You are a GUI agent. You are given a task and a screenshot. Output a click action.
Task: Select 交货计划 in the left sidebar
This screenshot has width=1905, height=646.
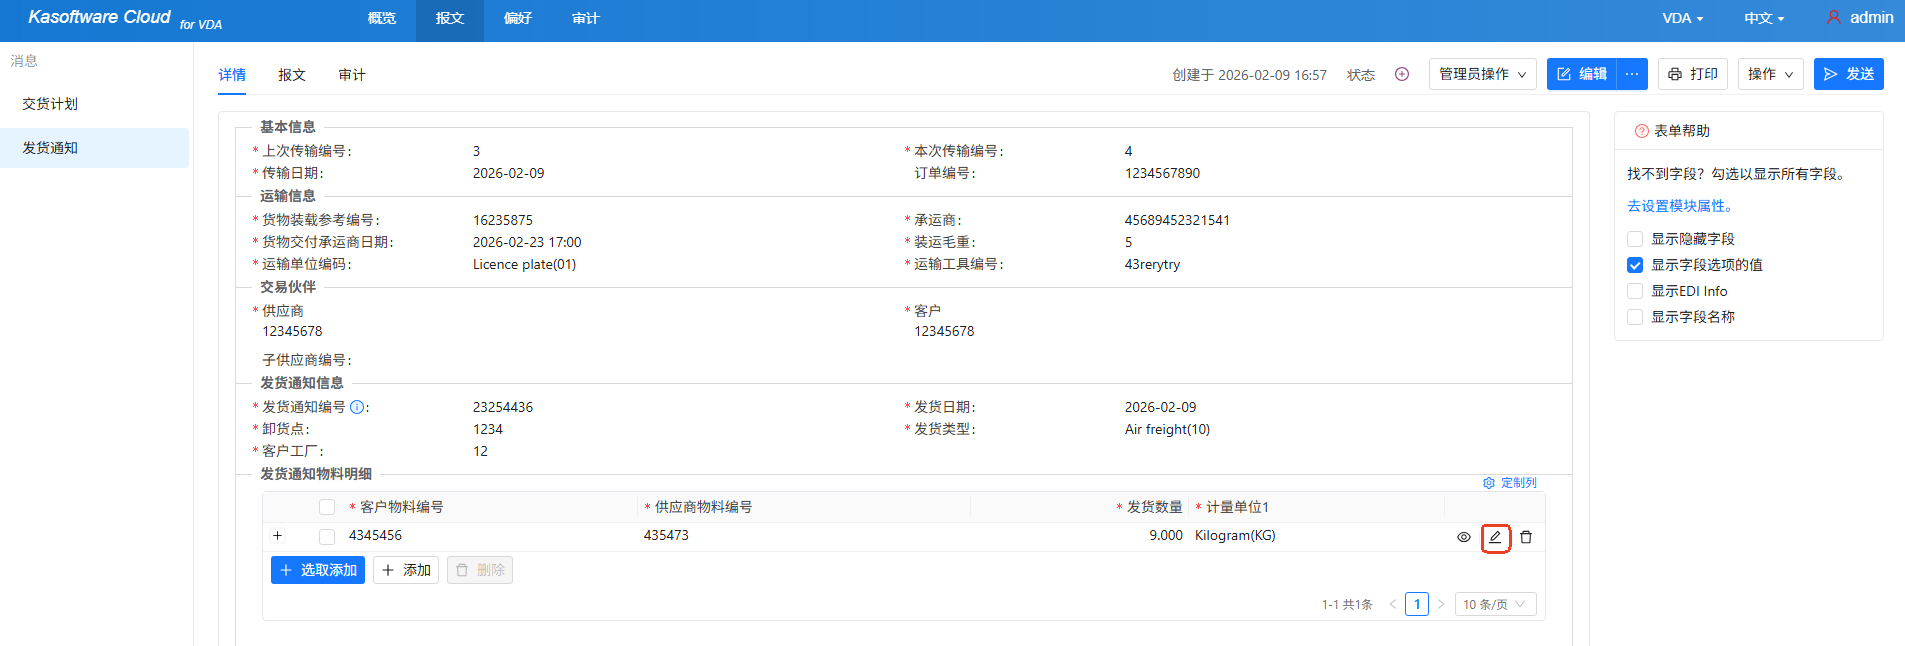50,104
